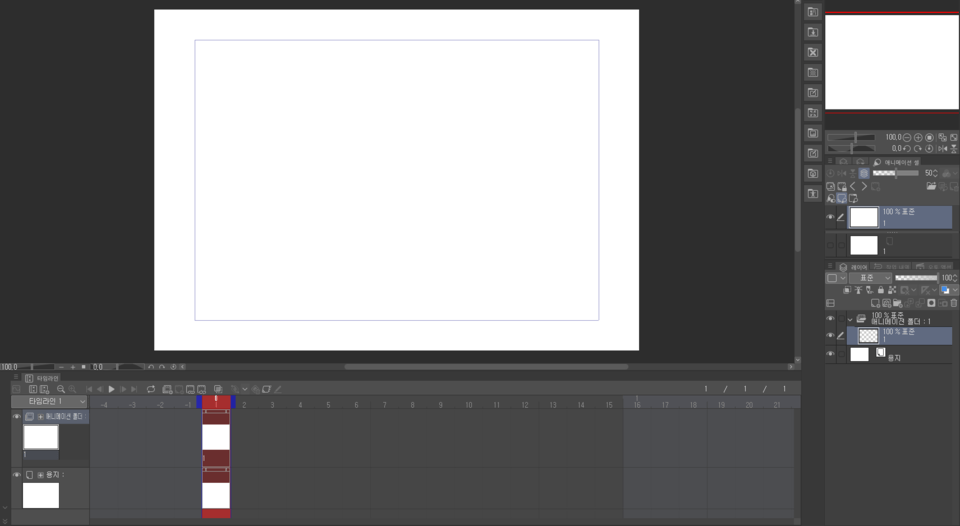Step to the previous frame

coord(100,389)
